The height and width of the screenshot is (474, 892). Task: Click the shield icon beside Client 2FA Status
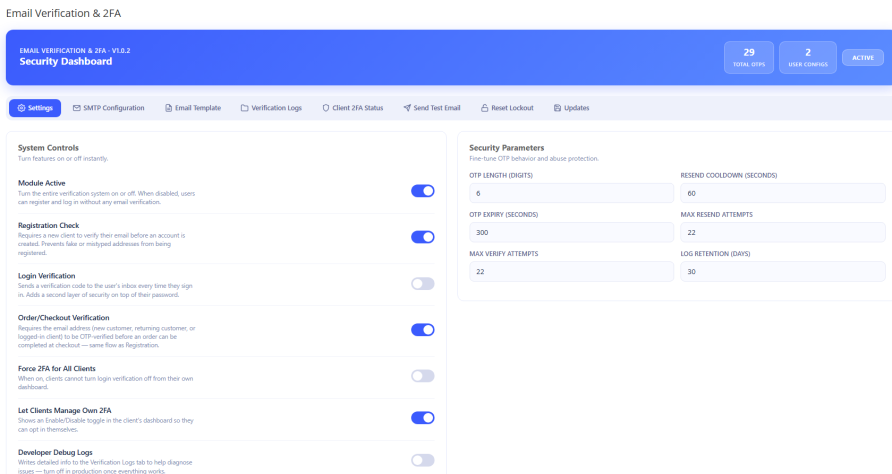point(326,108)
